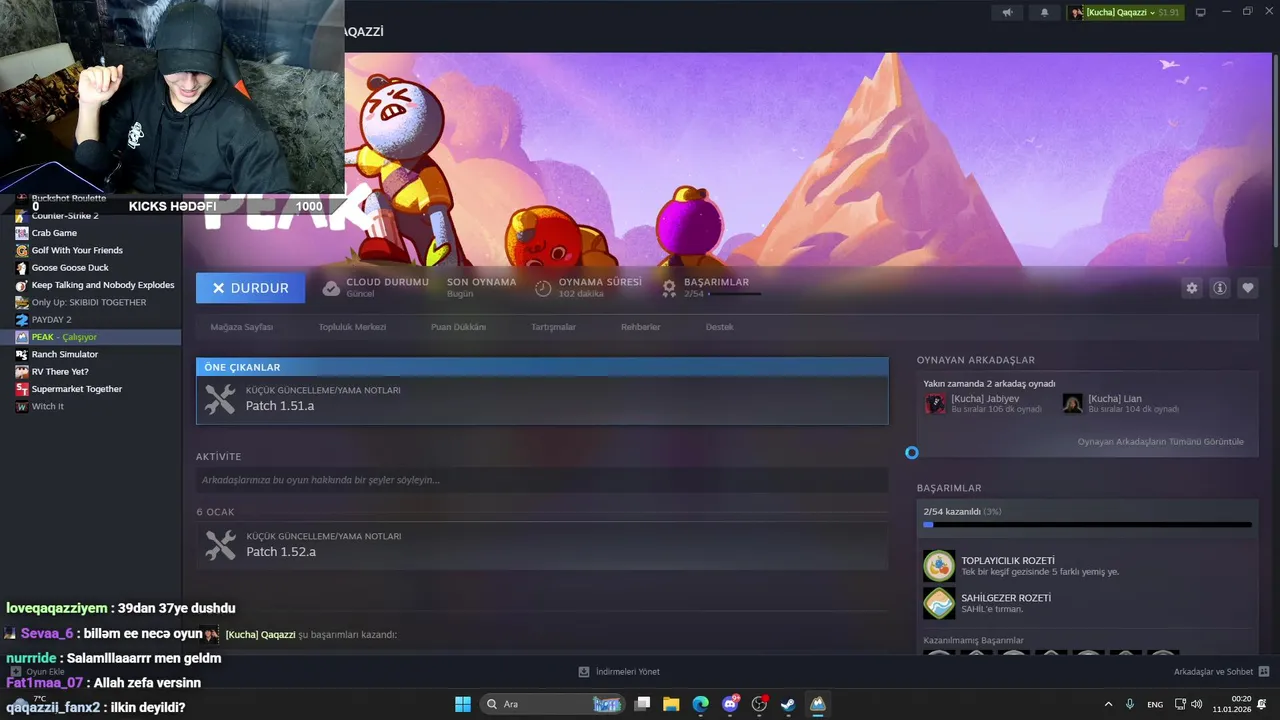Switch to Big Picture mode monitor icon

tap(1201, 12)
